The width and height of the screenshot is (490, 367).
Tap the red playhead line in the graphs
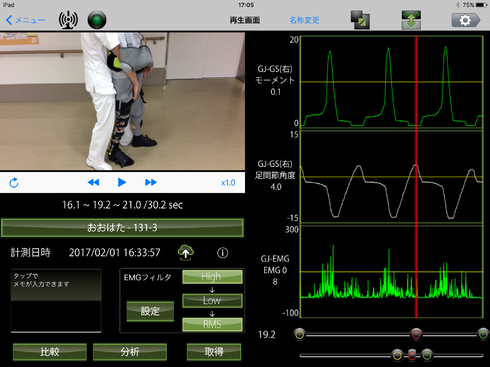point(416,177)
